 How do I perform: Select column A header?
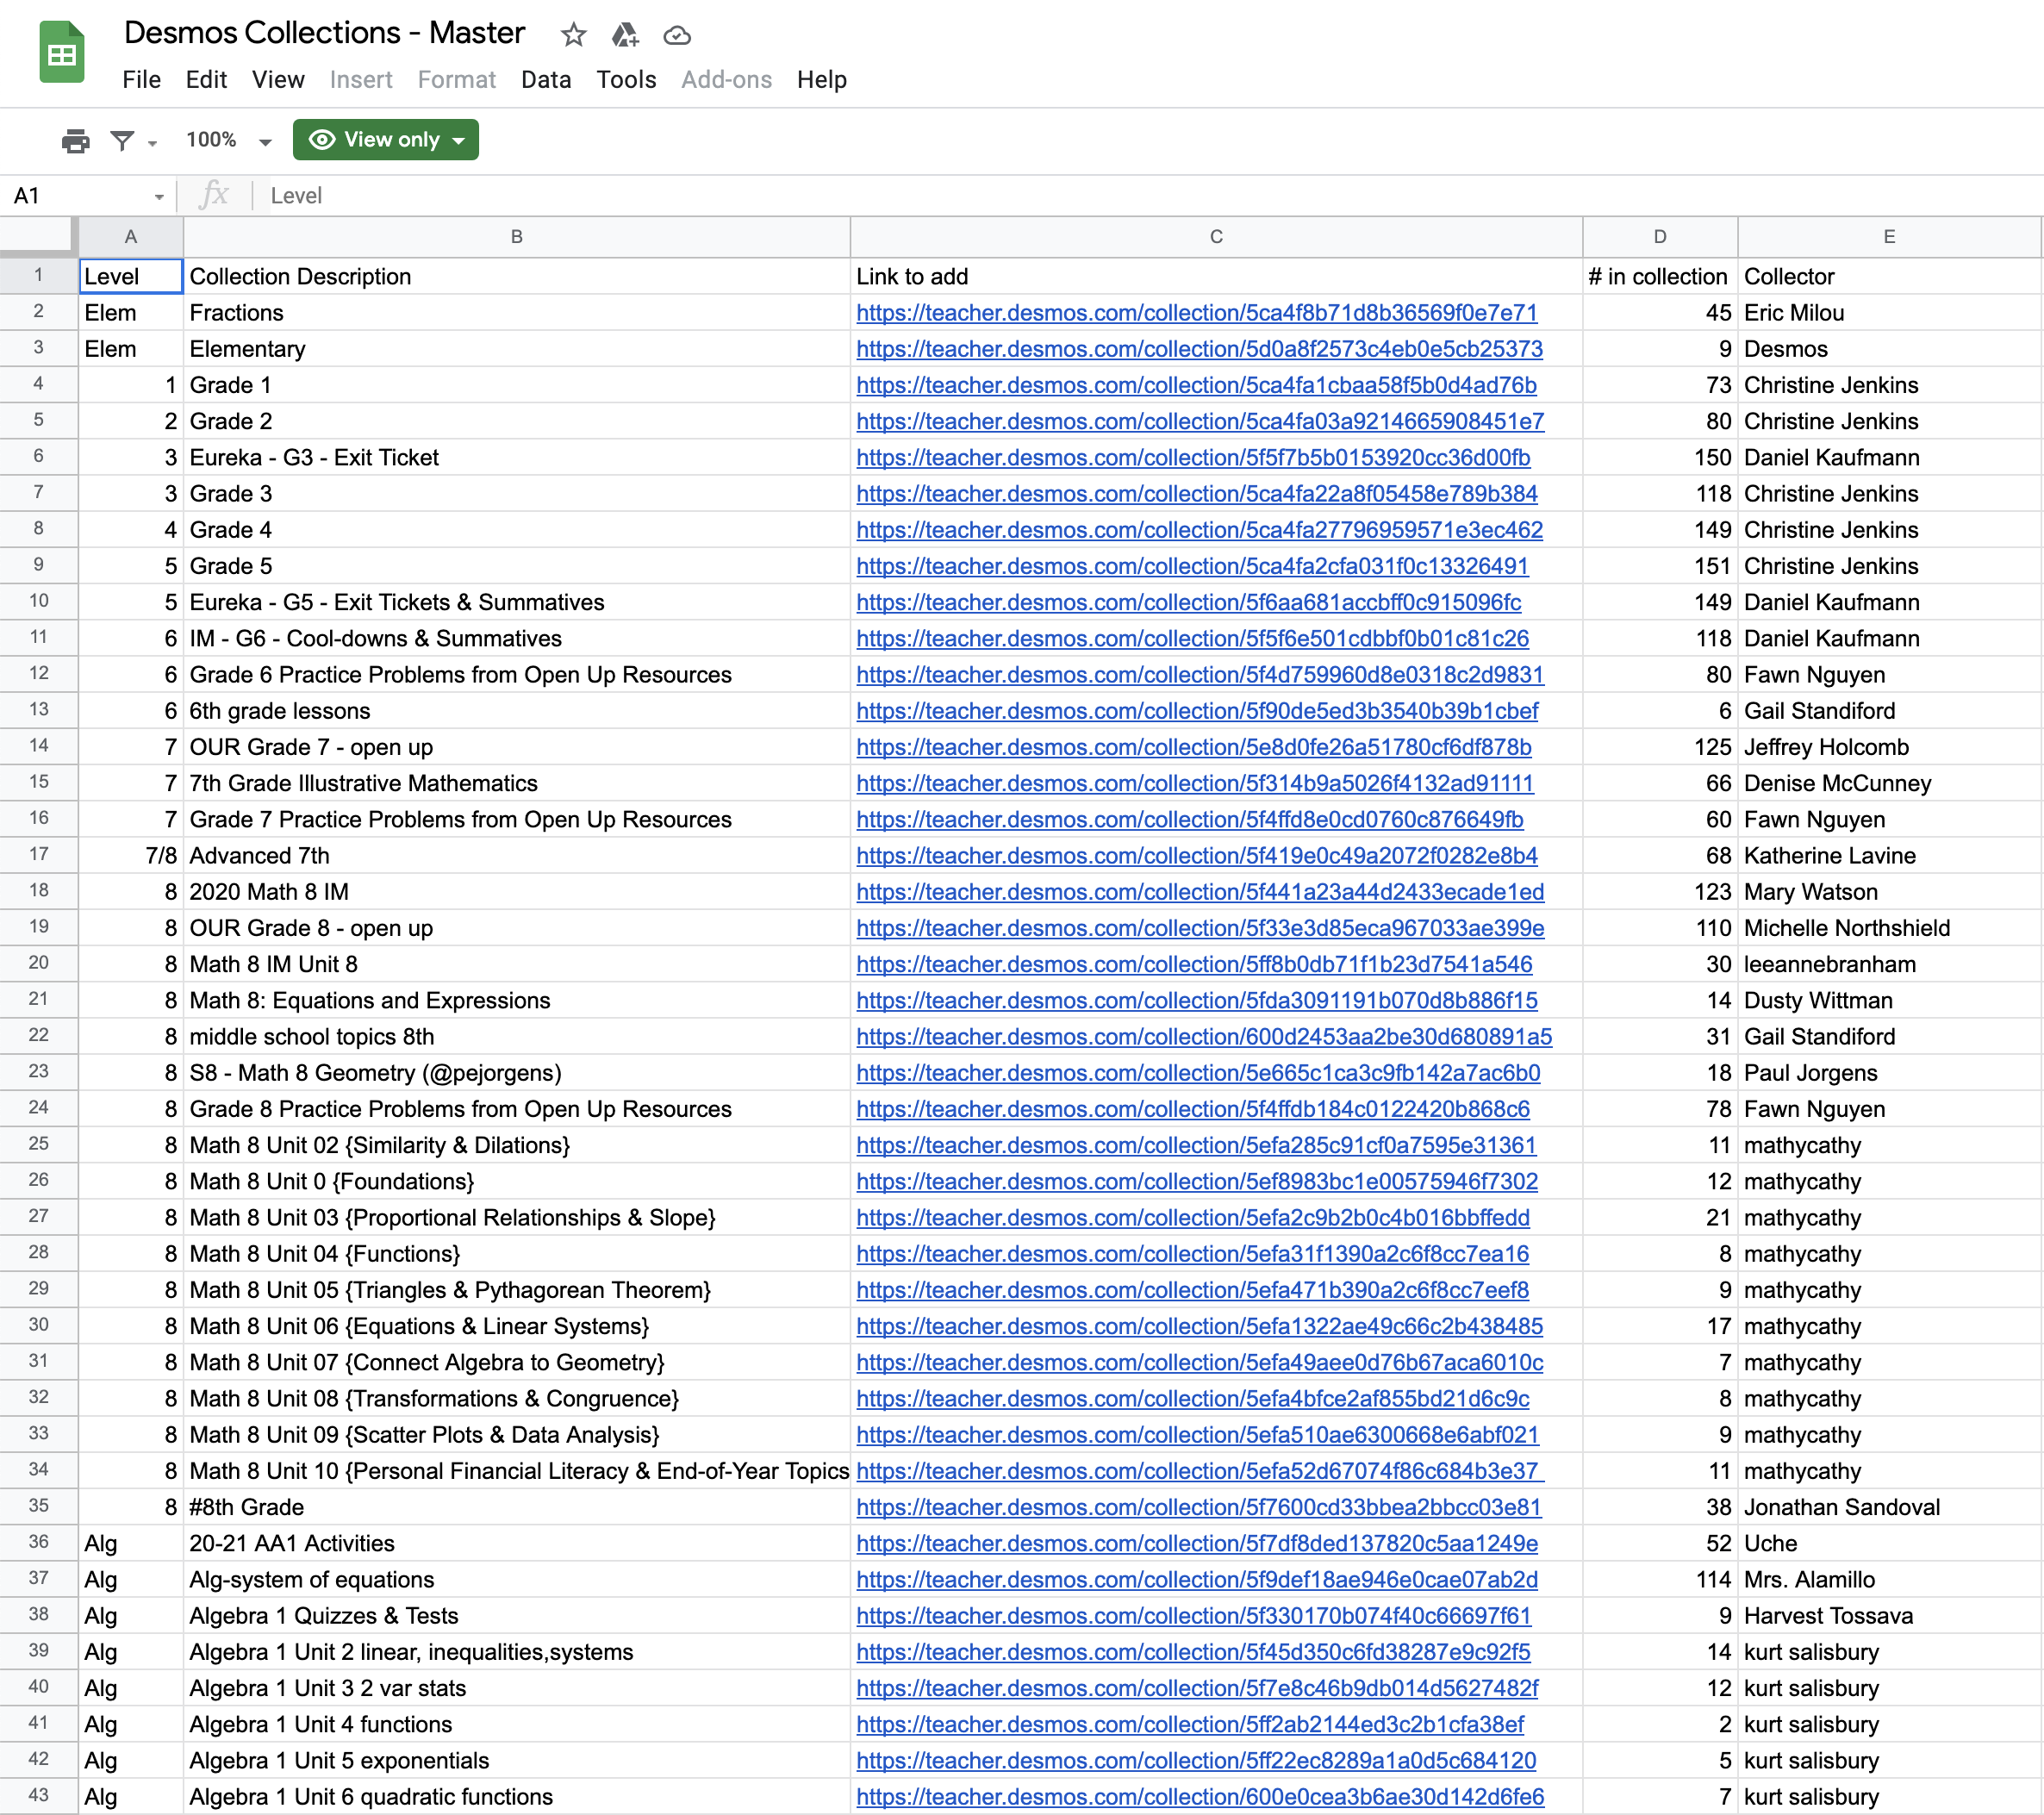pyautogui.click(x=131, y=237)
